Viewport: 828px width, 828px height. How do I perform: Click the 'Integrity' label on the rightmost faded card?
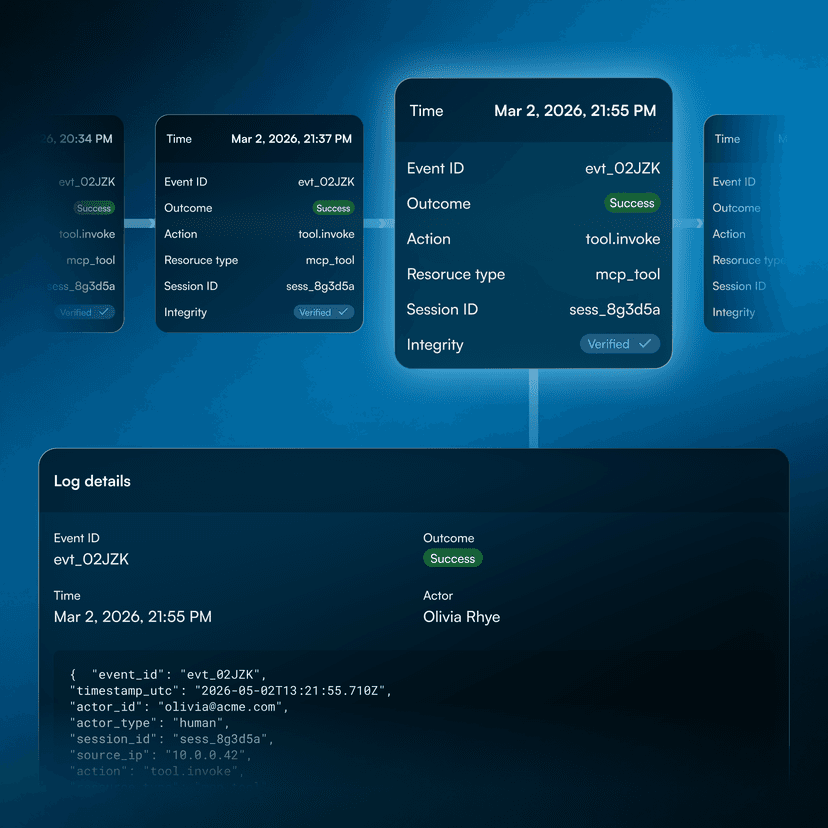(733, 313)
